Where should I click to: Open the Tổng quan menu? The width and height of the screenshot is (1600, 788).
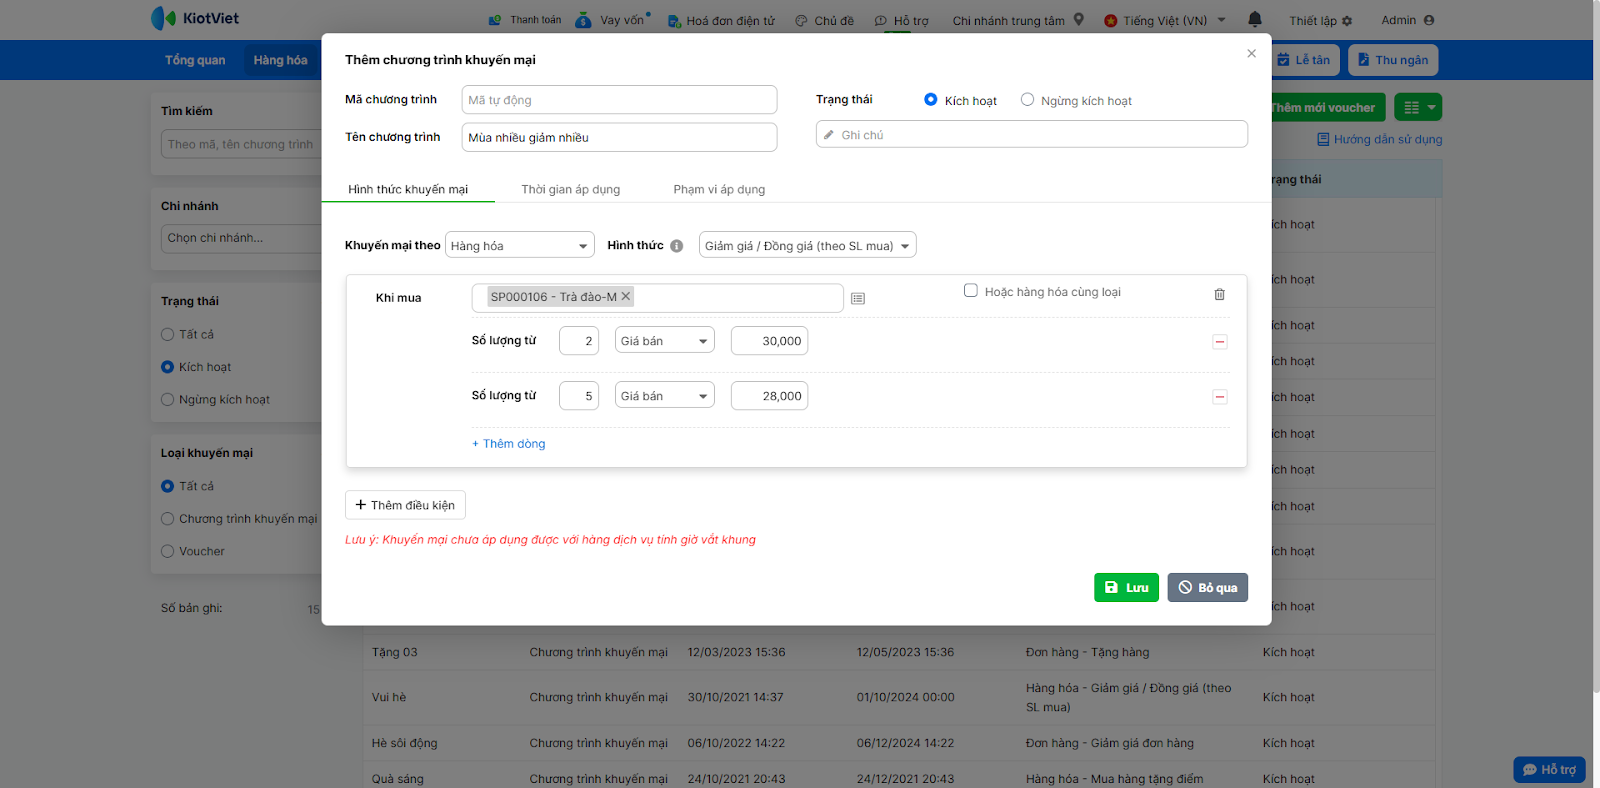coord(195,60)
